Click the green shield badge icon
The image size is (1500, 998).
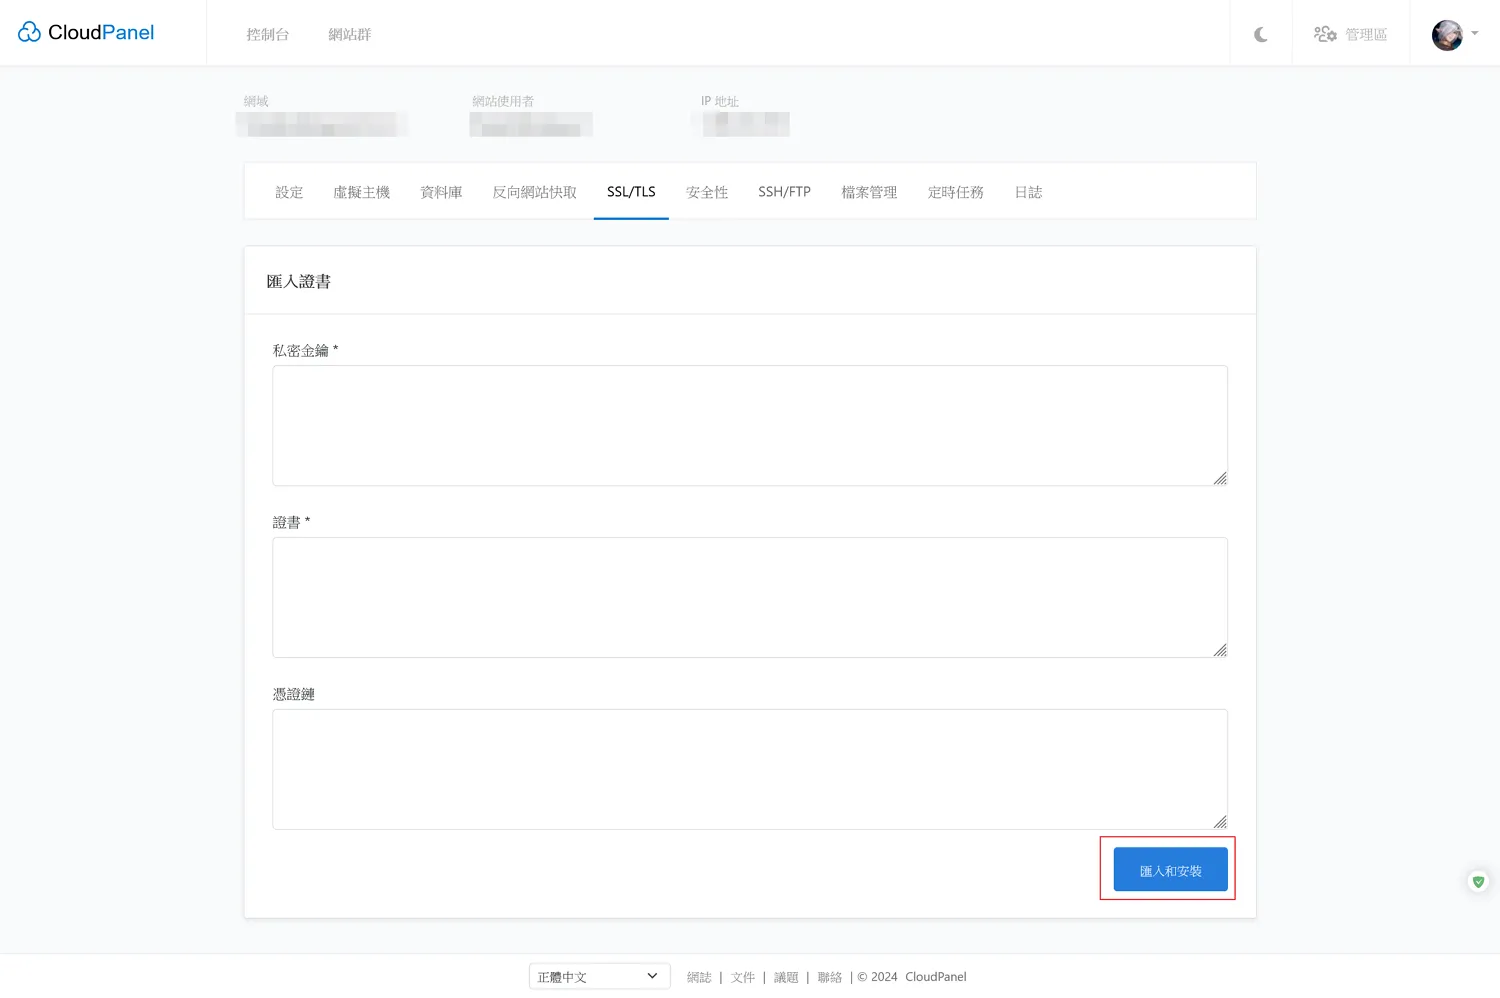pyautogui.click(x=1478, y=882)
